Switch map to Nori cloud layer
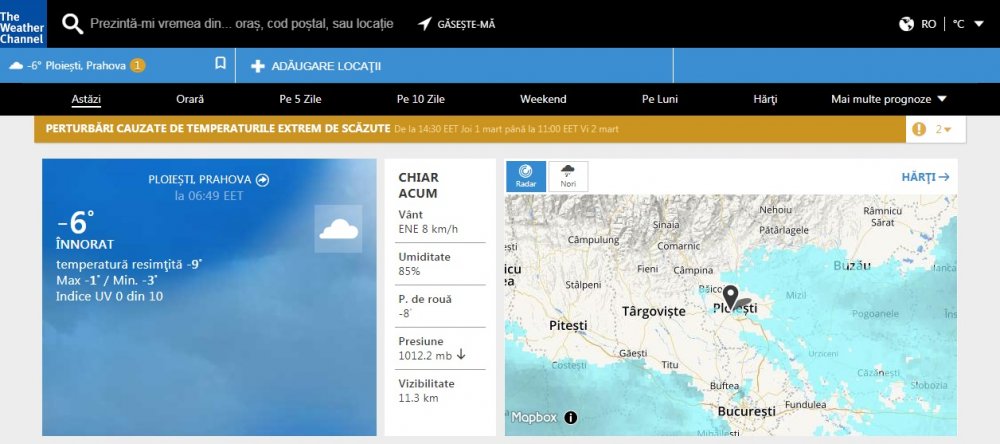1000x444 pixels. (x=568, y=175)
